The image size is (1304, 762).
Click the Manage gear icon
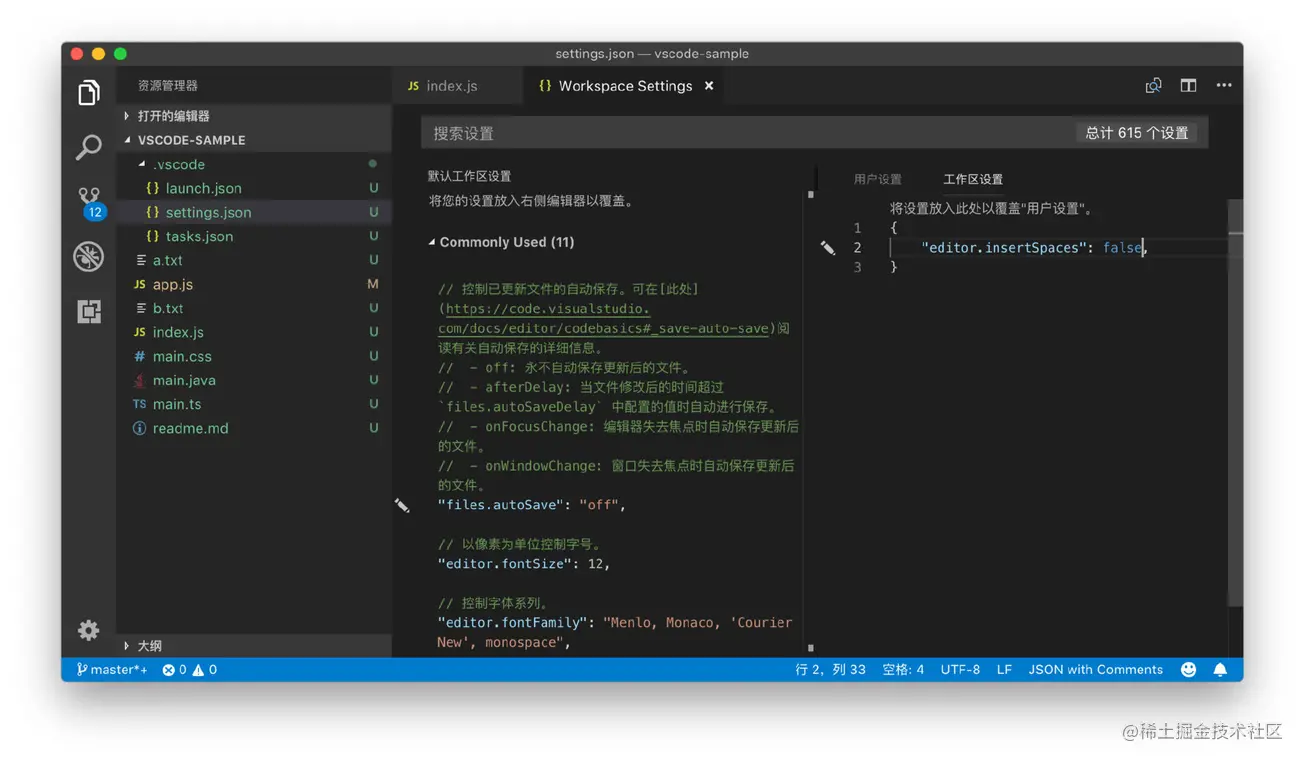point(89,630)
